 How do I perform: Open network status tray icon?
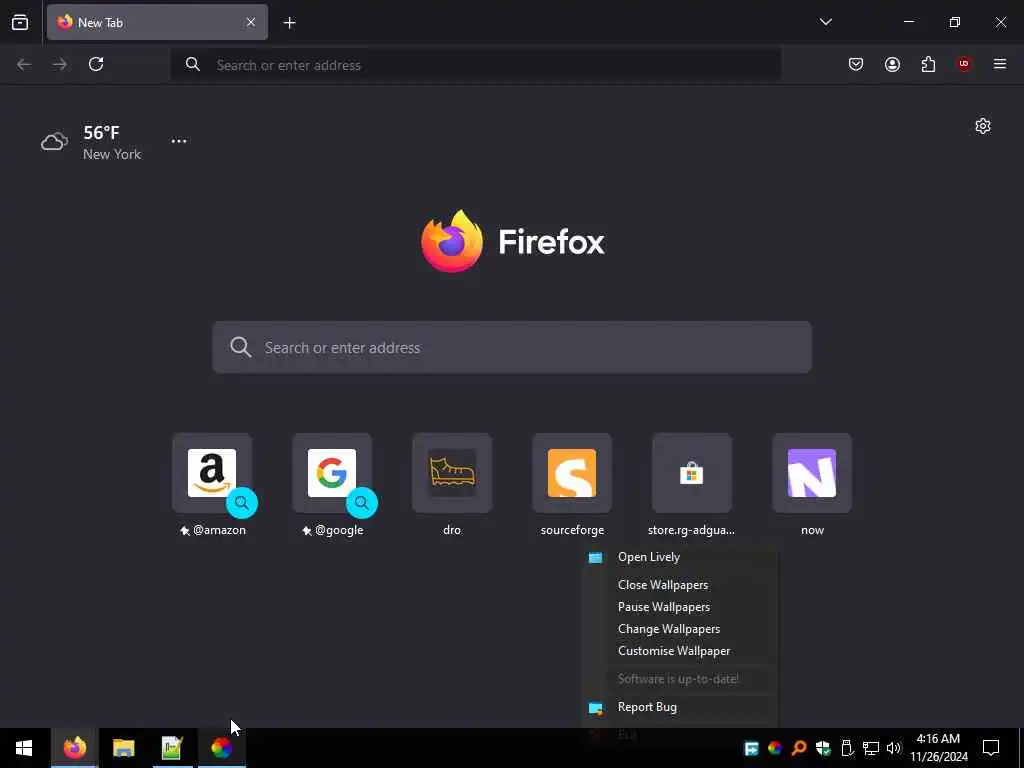(x=871, y=748)
